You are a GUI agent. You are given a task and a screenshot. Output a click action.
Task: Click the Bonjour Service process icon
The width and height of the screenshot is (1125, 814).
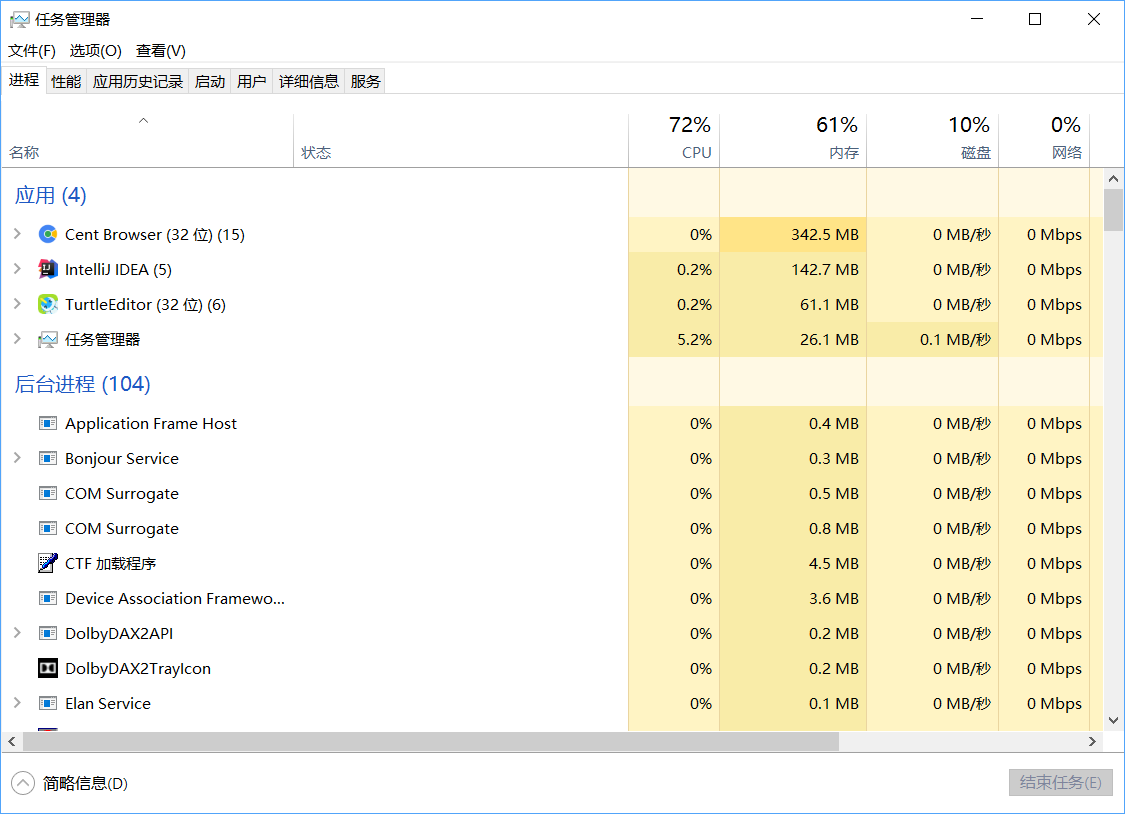pyautogui.click(x=48, y=458)
